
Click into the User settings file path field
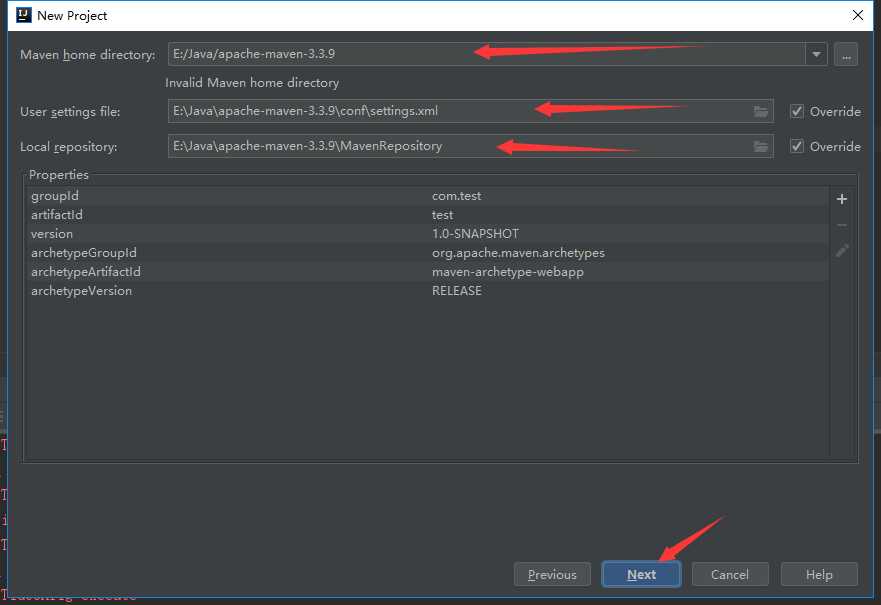coord(470,111)
